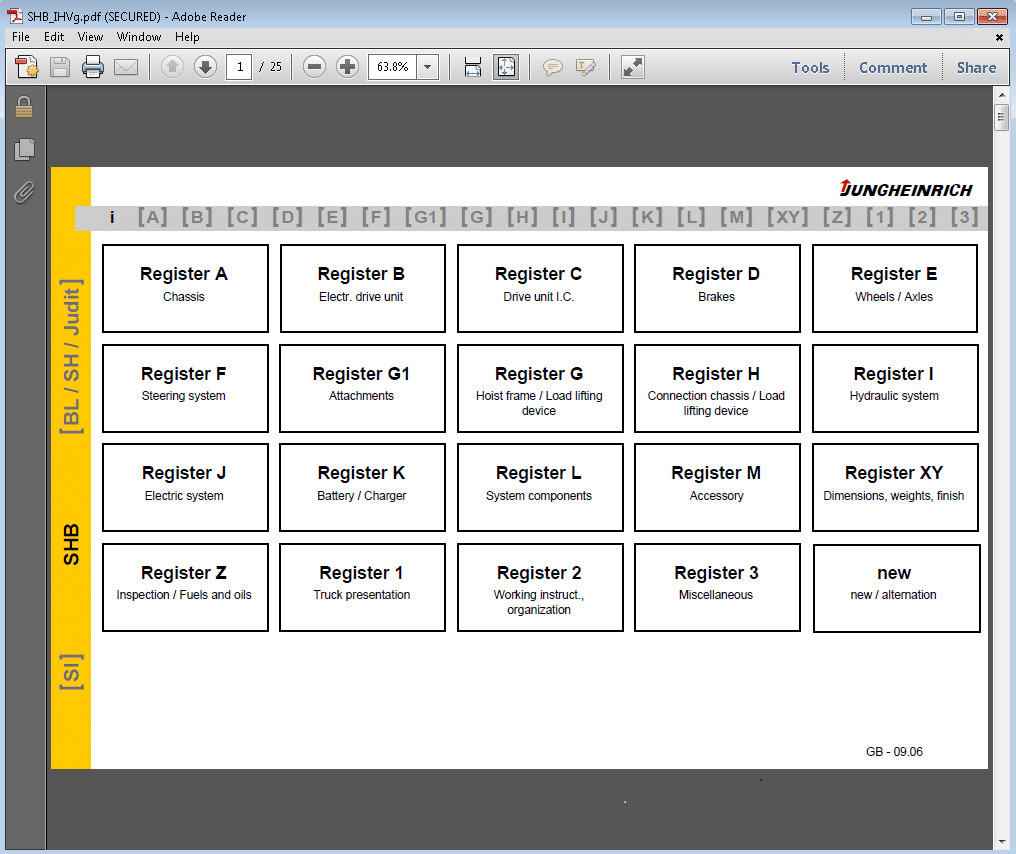Open Register A Chassis
This screenshot has width=1016, height=854.
point(185,288)
